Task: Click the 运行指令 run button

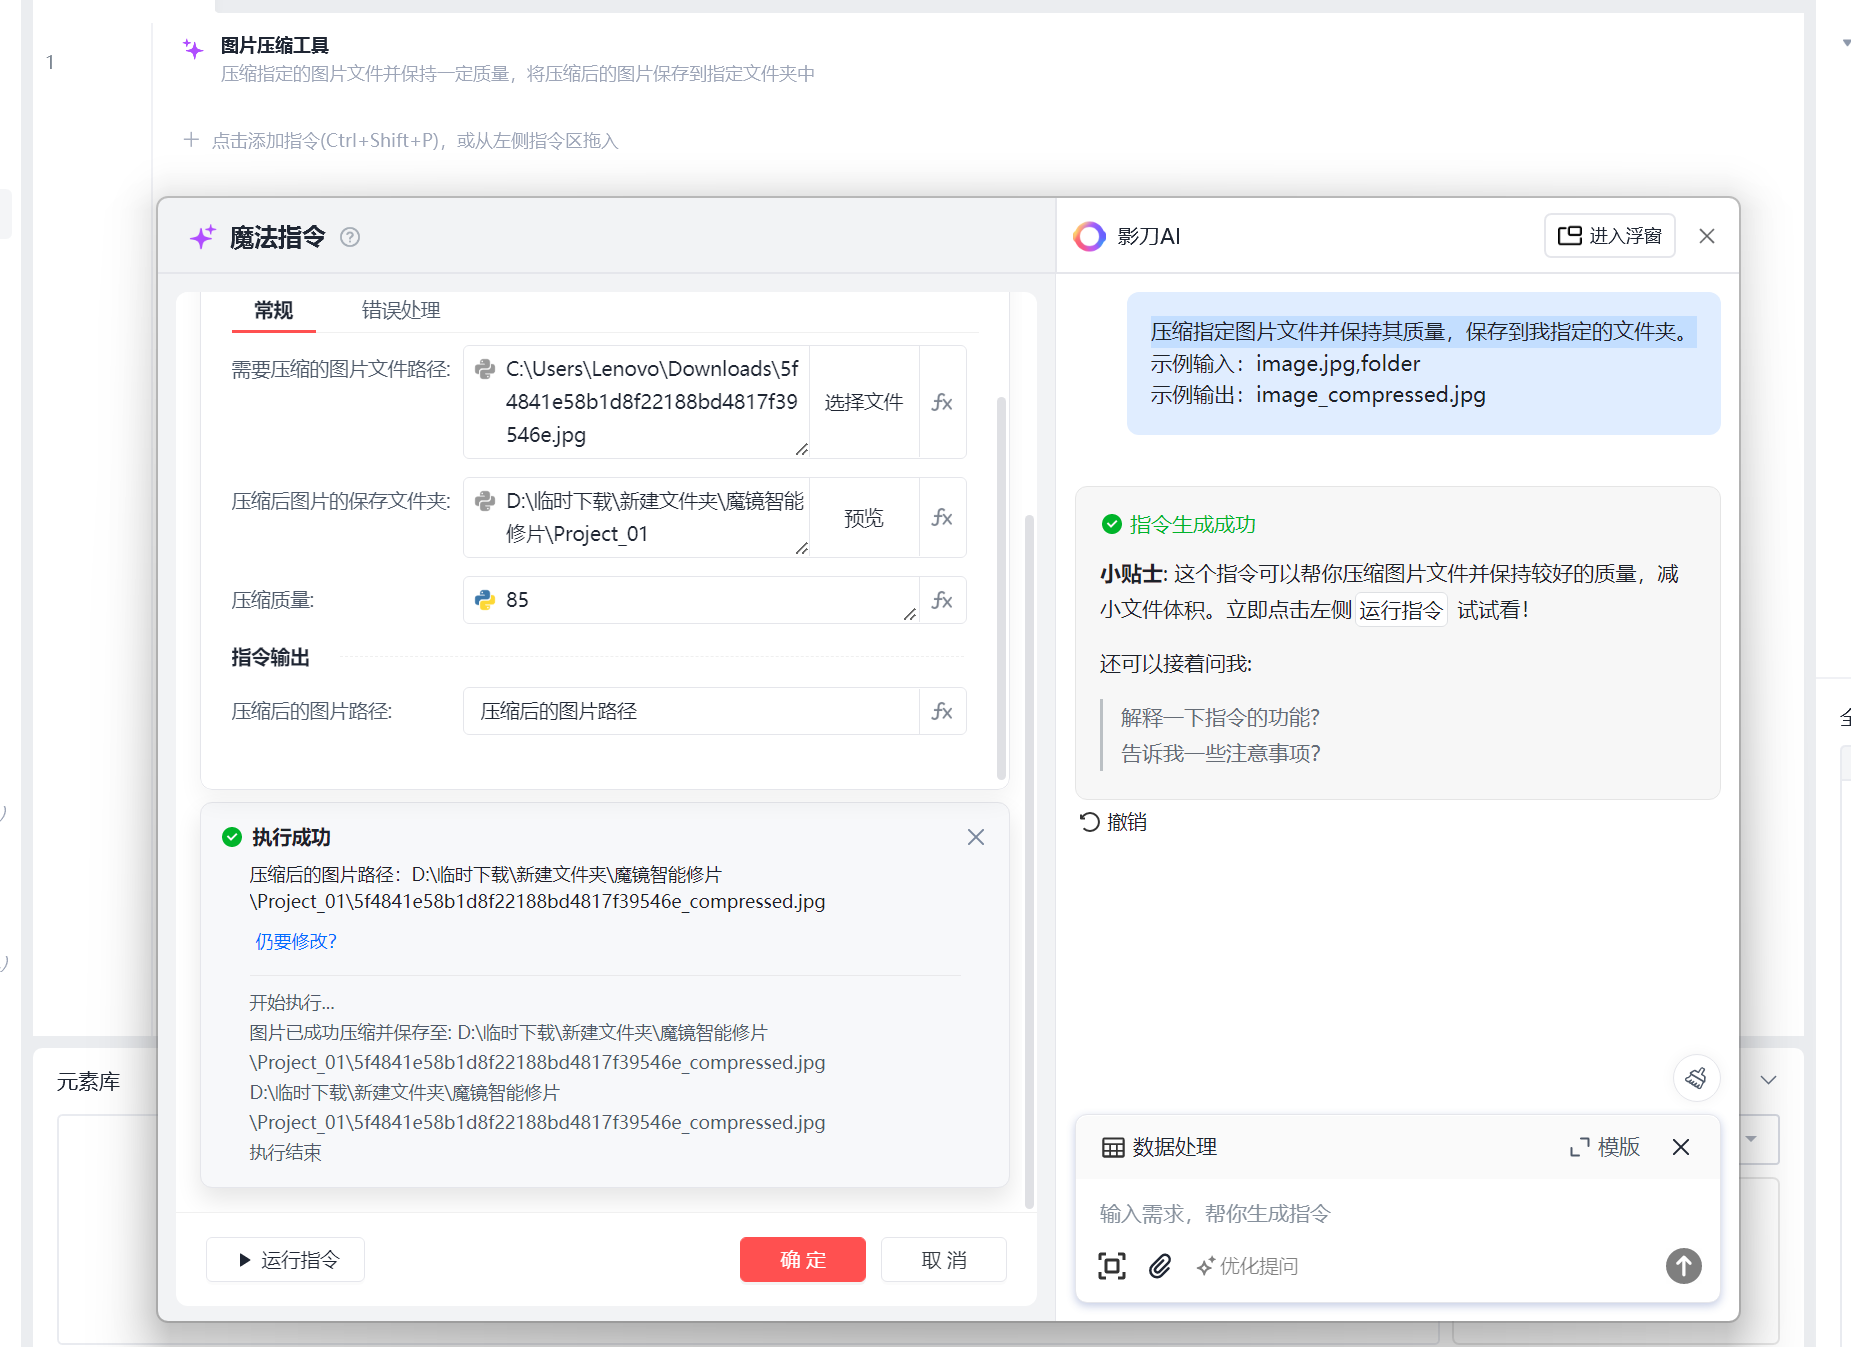Action: click(286, 1260)
